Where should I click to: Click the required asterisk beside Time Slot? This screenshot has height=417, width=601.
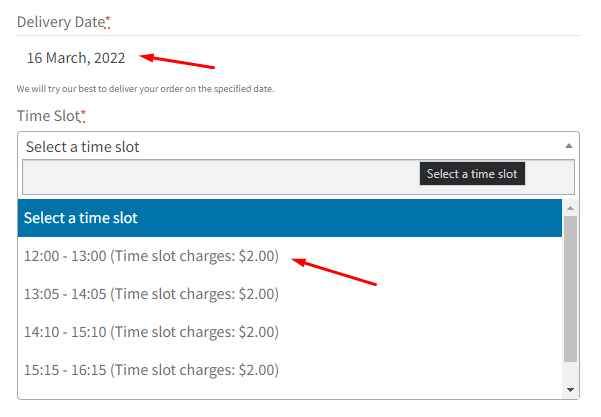pyautogui.click(x=83, y=115)
